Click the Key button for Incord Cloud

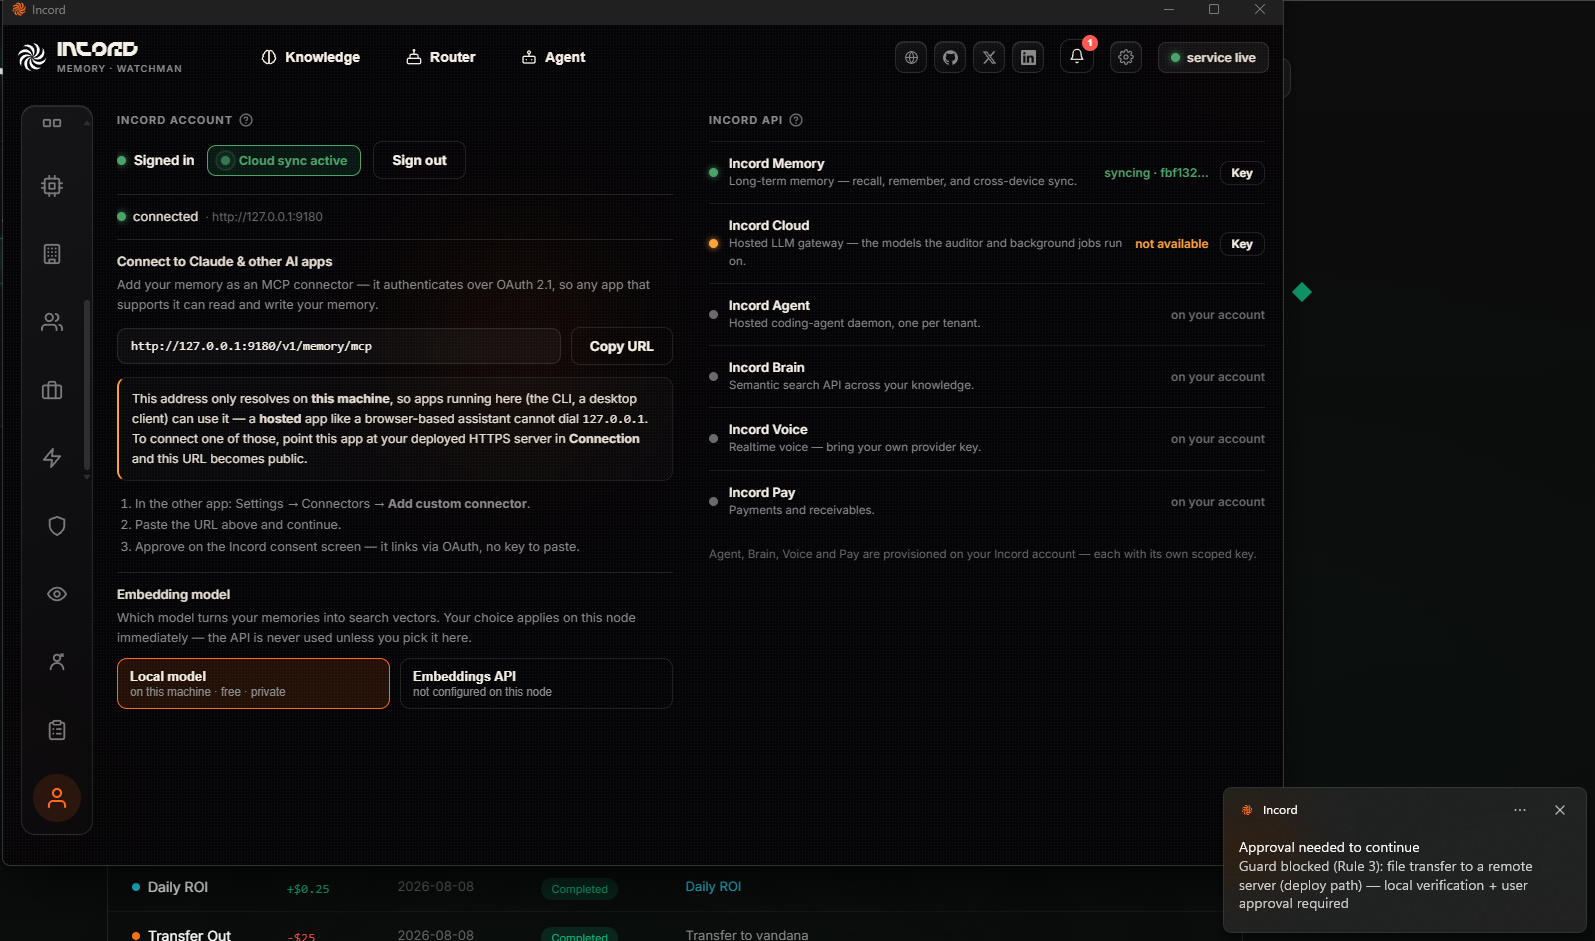click(1242, 244)
